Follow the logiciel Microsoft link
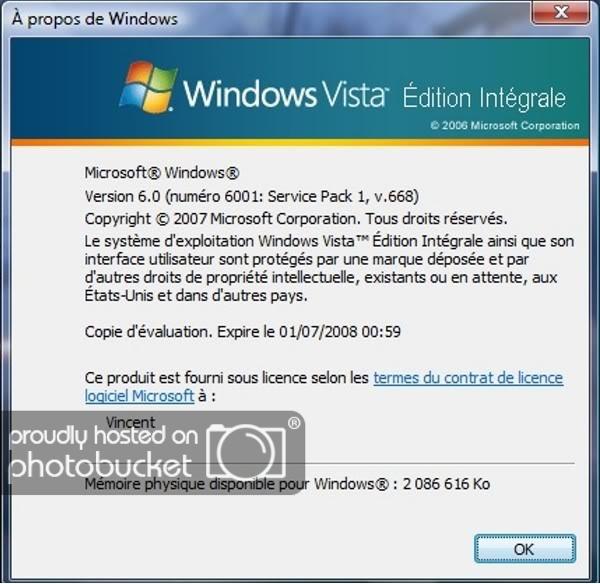The width and height of the screenshot is (600, 584). (139, 396)
